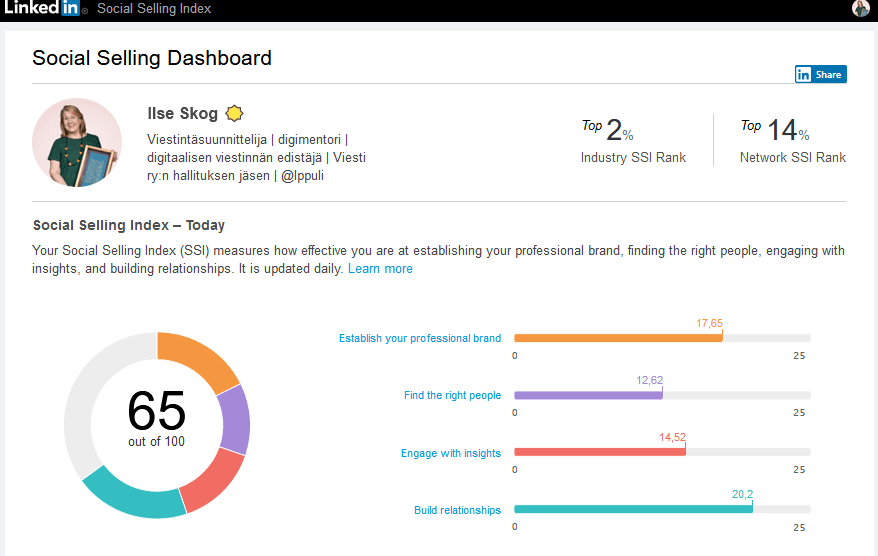
Task: Open Establish your professional brand link
Action: pyautogui.click(x=420, y=338)
